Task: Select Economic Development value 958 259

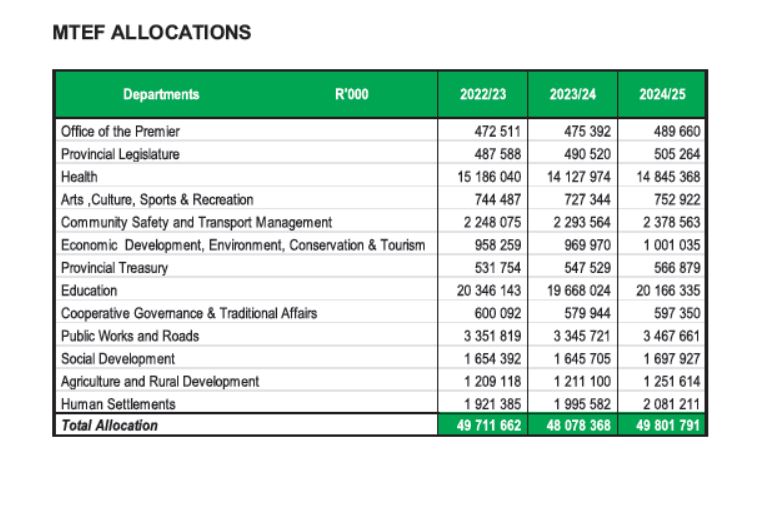Action: click(497, 245)
